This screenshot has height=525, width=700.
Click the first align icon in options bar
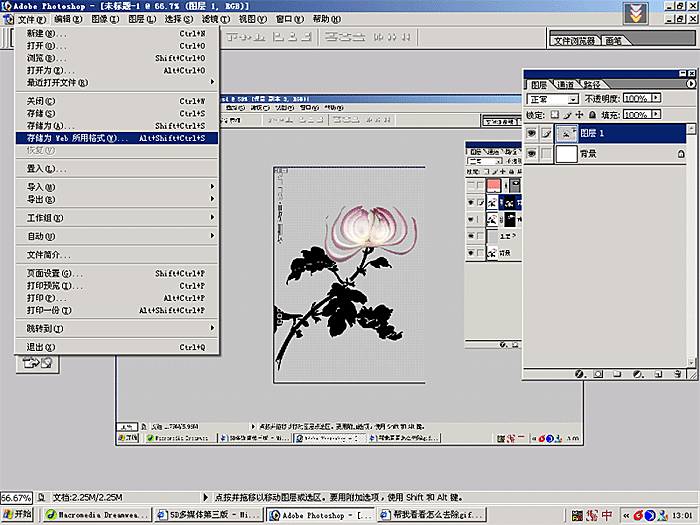point(232,37)
